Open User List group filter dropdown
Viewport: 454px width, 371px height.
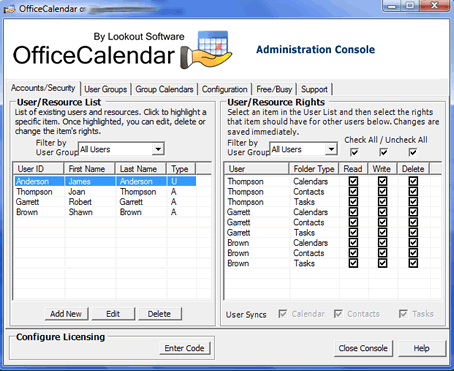point(158,149)
